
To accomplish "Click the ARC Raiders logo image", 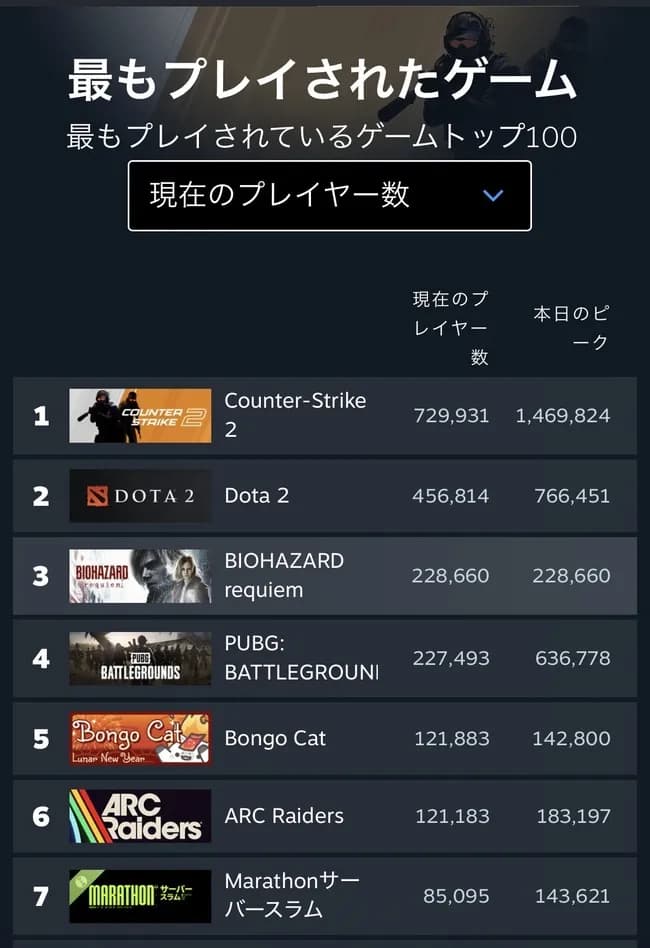I will tap(140, 816).
